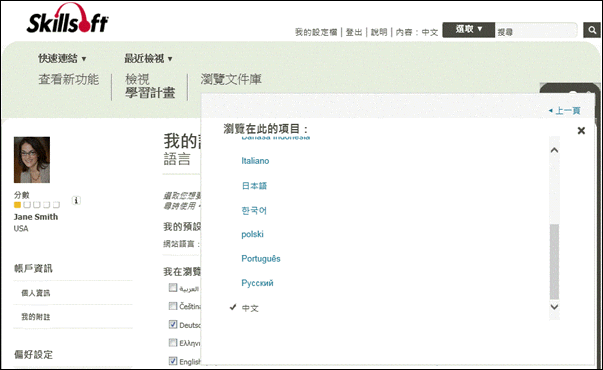Open the 快速連結 dropdown
Screen dimensions: 603x370
(62, 58)
